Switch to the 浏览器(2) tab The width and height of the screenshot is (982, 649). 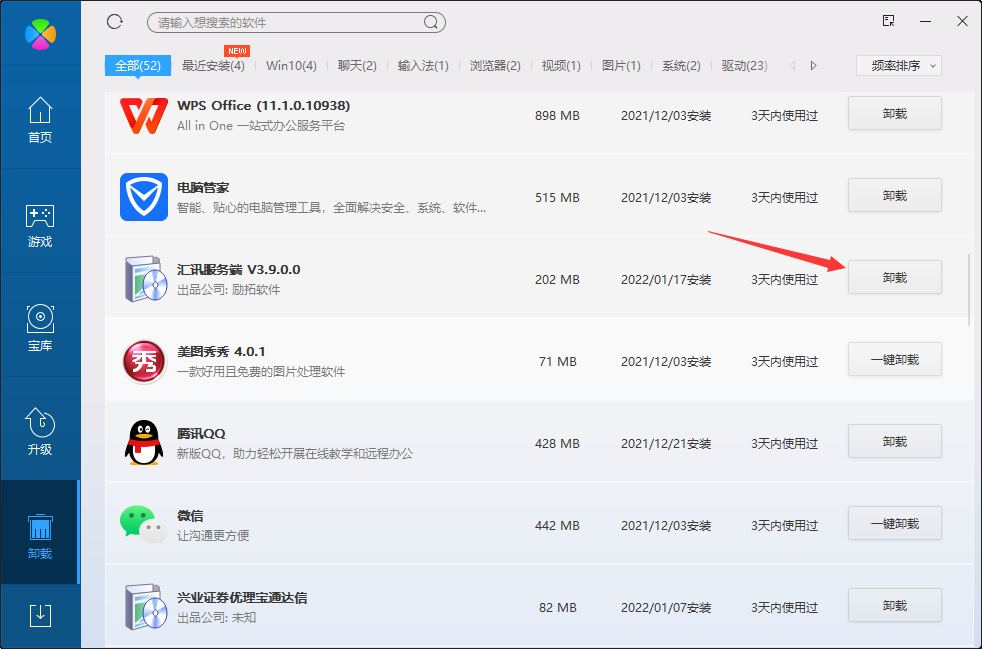495,66
